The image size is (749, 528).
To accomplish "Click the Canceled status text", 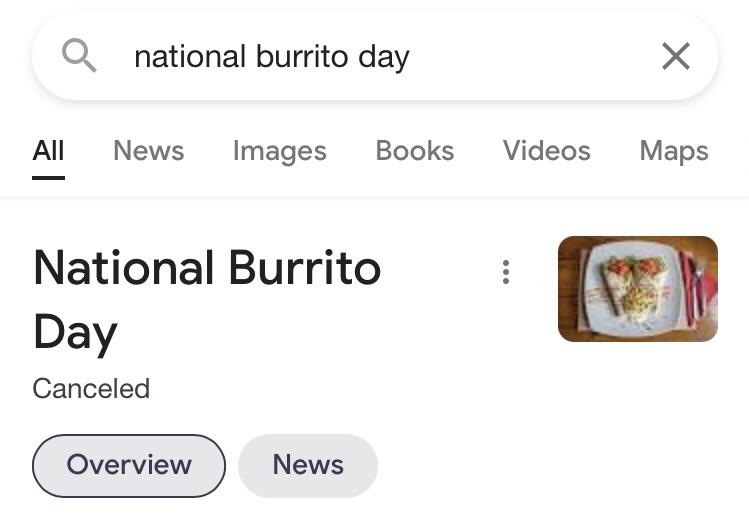I will pyautogui.click(x=91, y=388).
